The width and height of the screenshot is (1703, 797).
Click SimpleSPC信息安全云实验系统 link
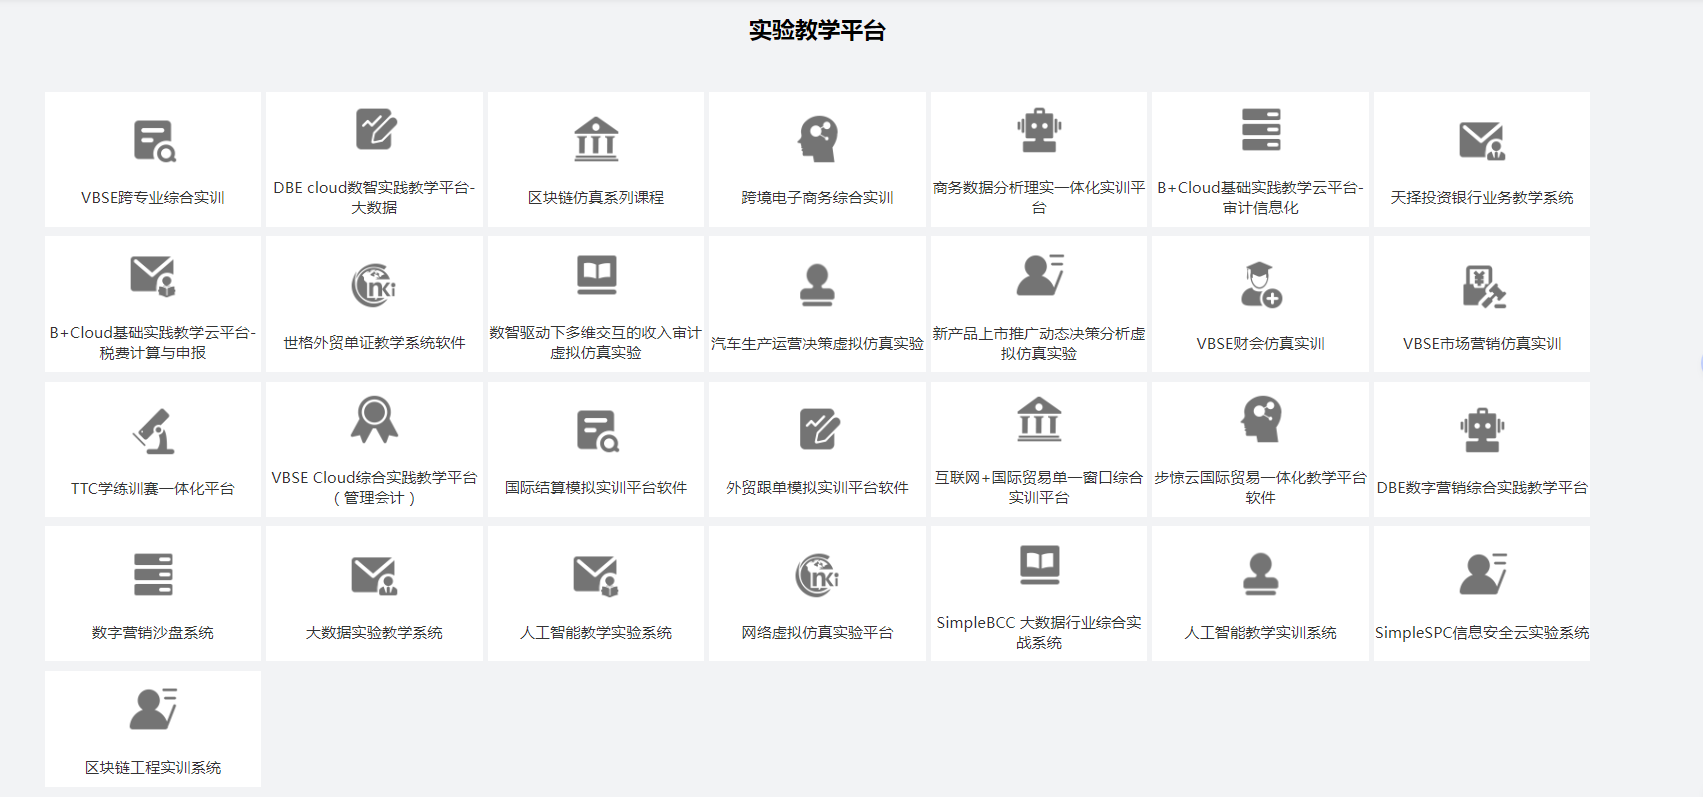[x=1481, y=633]
